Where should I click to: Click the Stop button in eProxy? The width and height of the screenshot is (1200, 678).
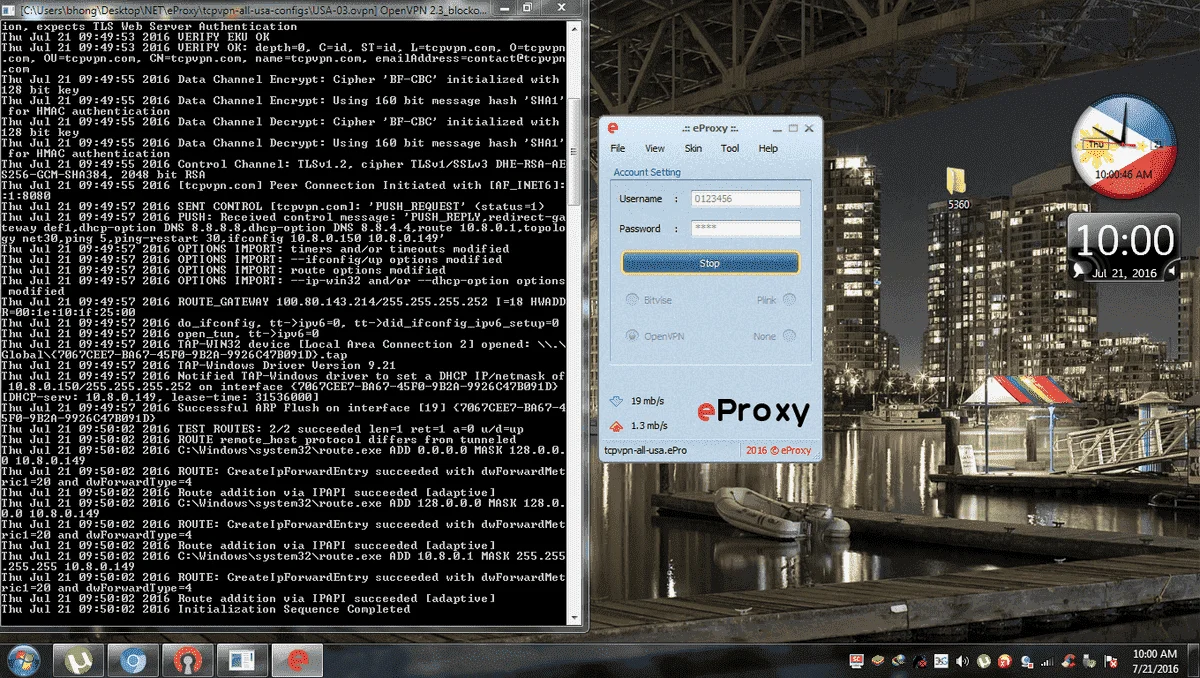[710, 263]
